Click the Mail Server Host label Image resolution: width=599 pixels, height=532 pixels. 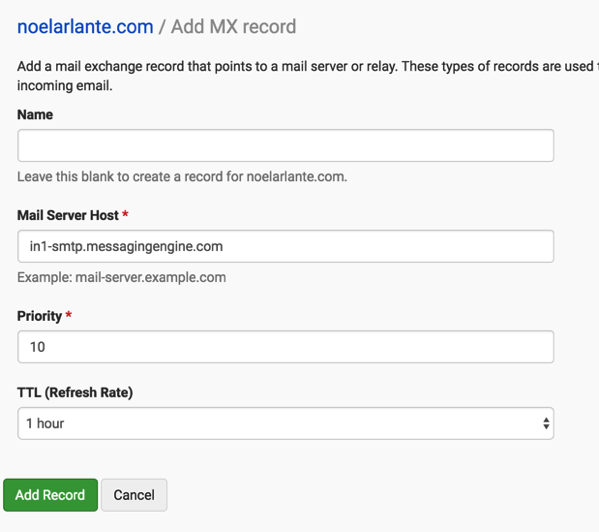tap(68, 215)
